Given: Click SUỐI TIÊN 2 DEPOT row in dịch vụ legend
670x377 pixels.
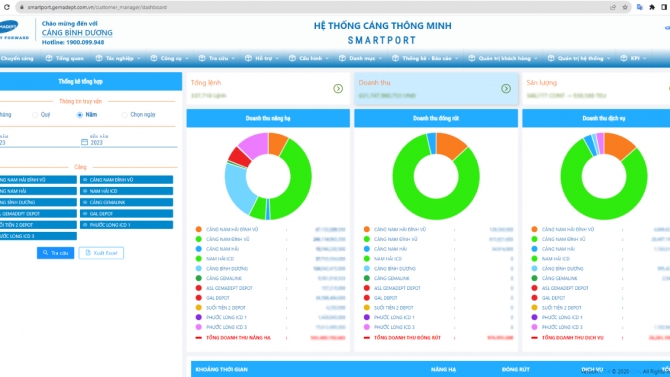Looking at the screenshot, I should pos(600,308).
